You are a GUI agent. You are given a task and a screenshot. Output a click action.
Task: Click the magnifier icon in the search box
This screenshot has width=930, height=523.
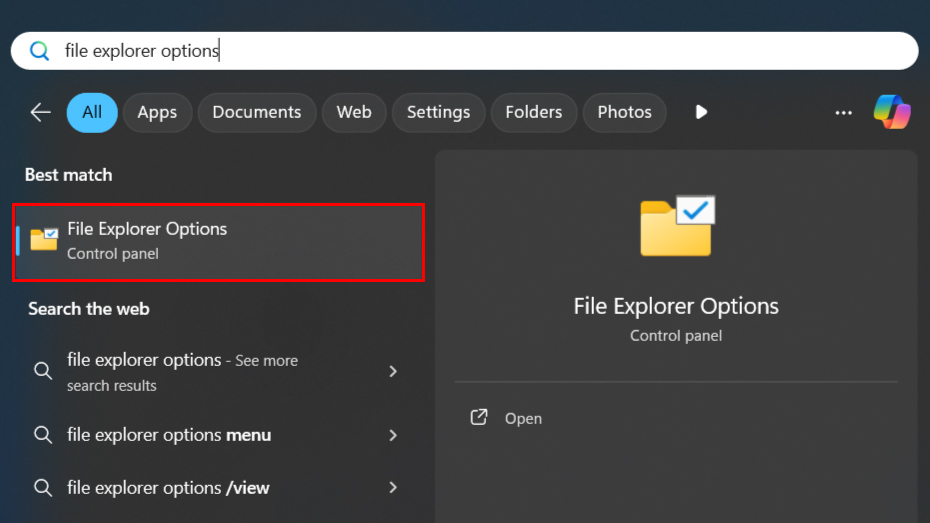coord(39,51)
